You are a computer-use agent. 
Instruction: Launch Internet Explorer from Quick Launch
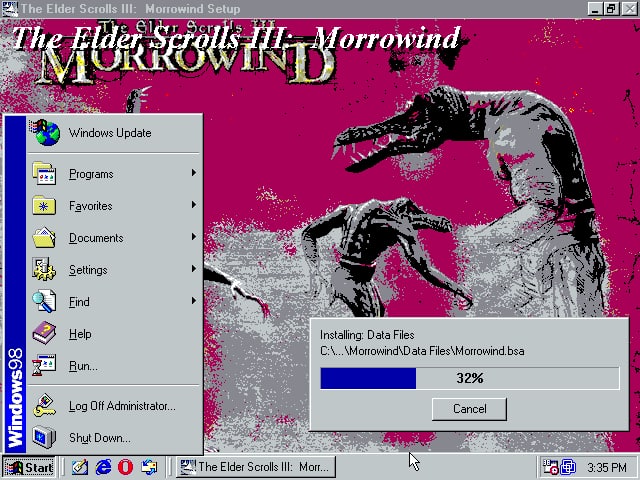pyautogui.click(x=103, y=467)
